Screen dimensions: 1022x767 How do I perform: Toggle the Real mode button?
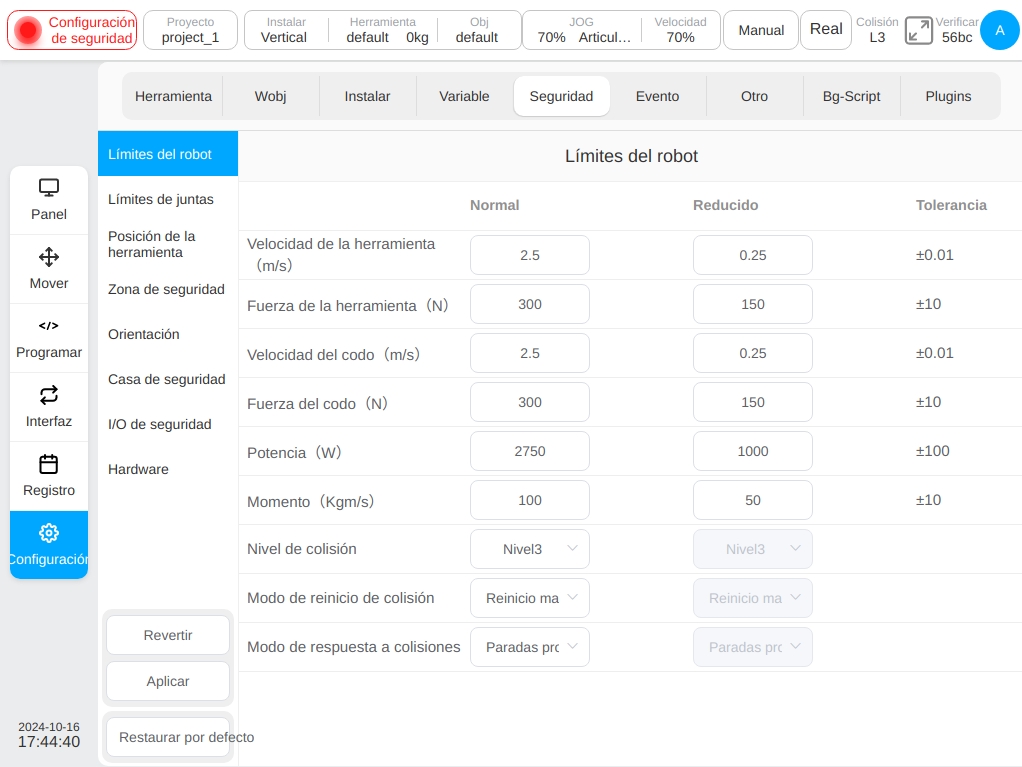click(826, 30)
